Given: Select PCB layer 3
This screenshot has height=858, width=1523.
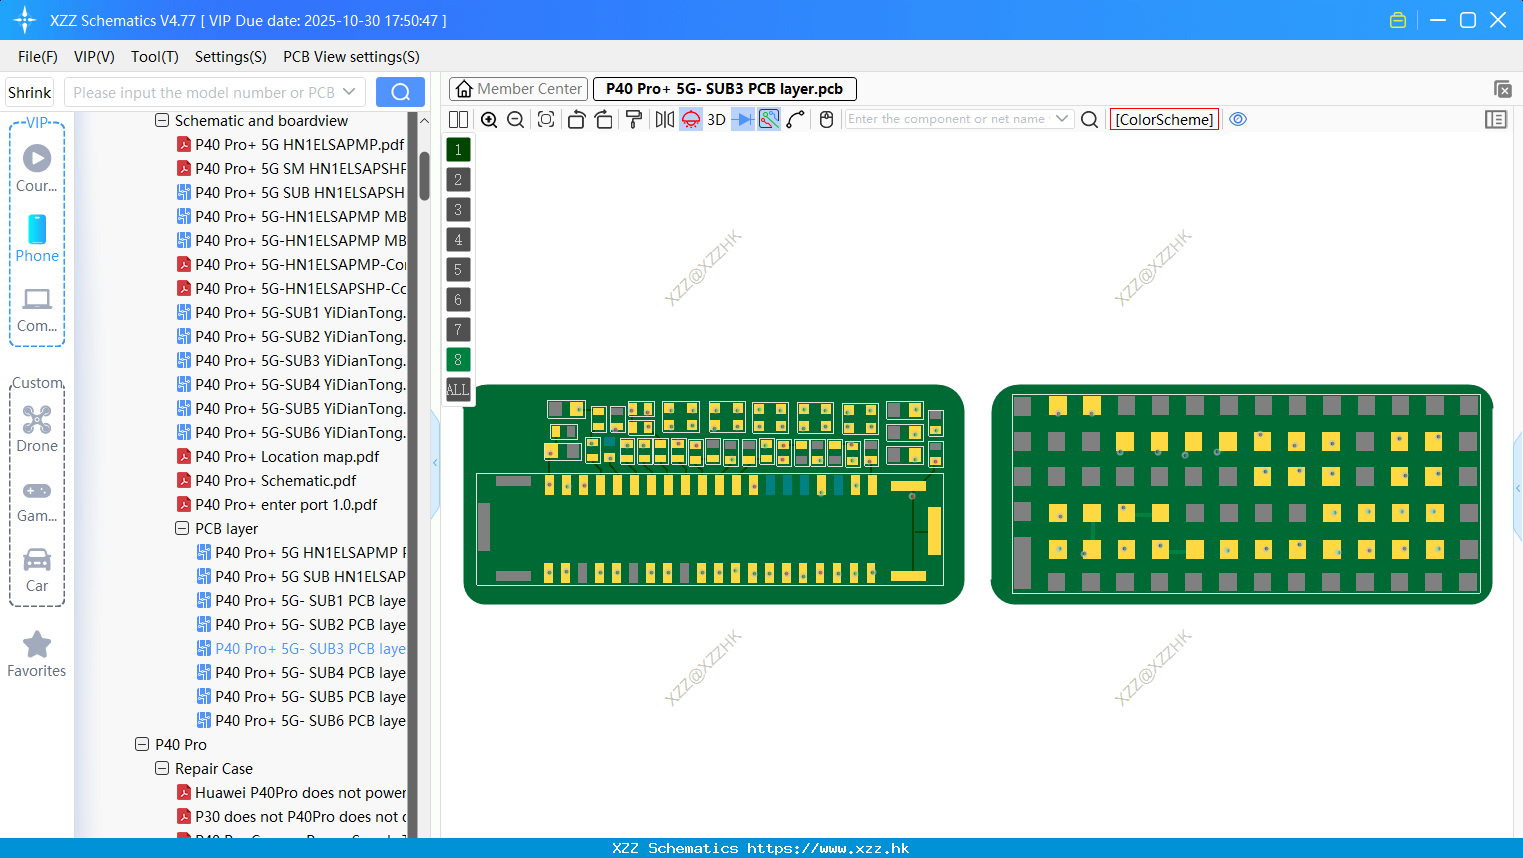Looking at the screenshot, I should [x=458, y=210].
